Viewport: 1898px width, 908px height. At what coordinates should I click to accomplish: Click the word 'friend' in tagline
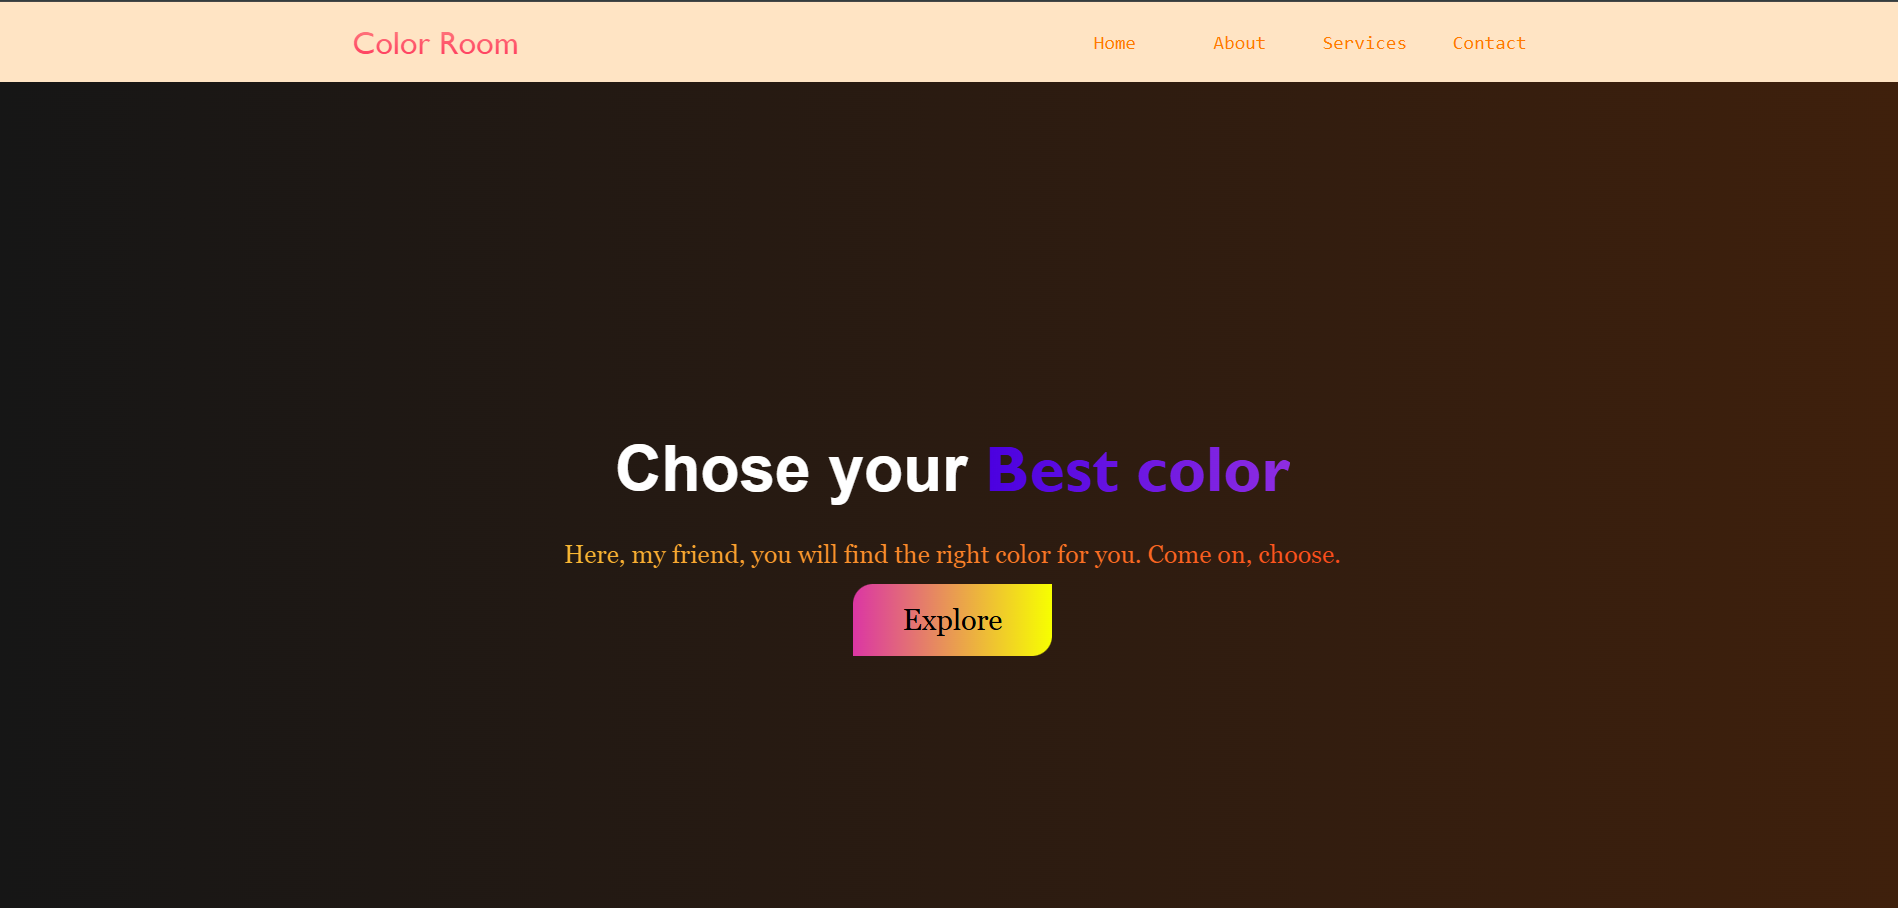coord(705,555)
